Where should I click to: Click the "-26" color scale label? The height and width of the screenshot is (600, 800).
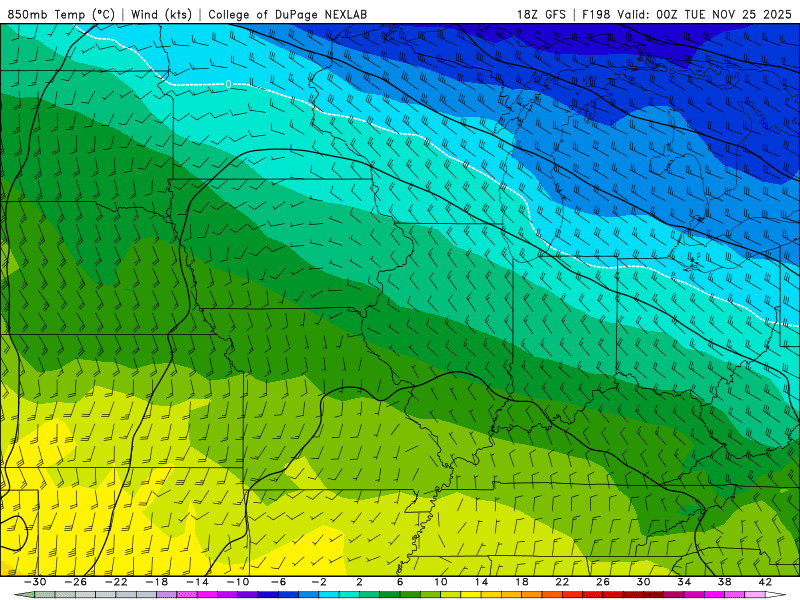tap(76, 582)
